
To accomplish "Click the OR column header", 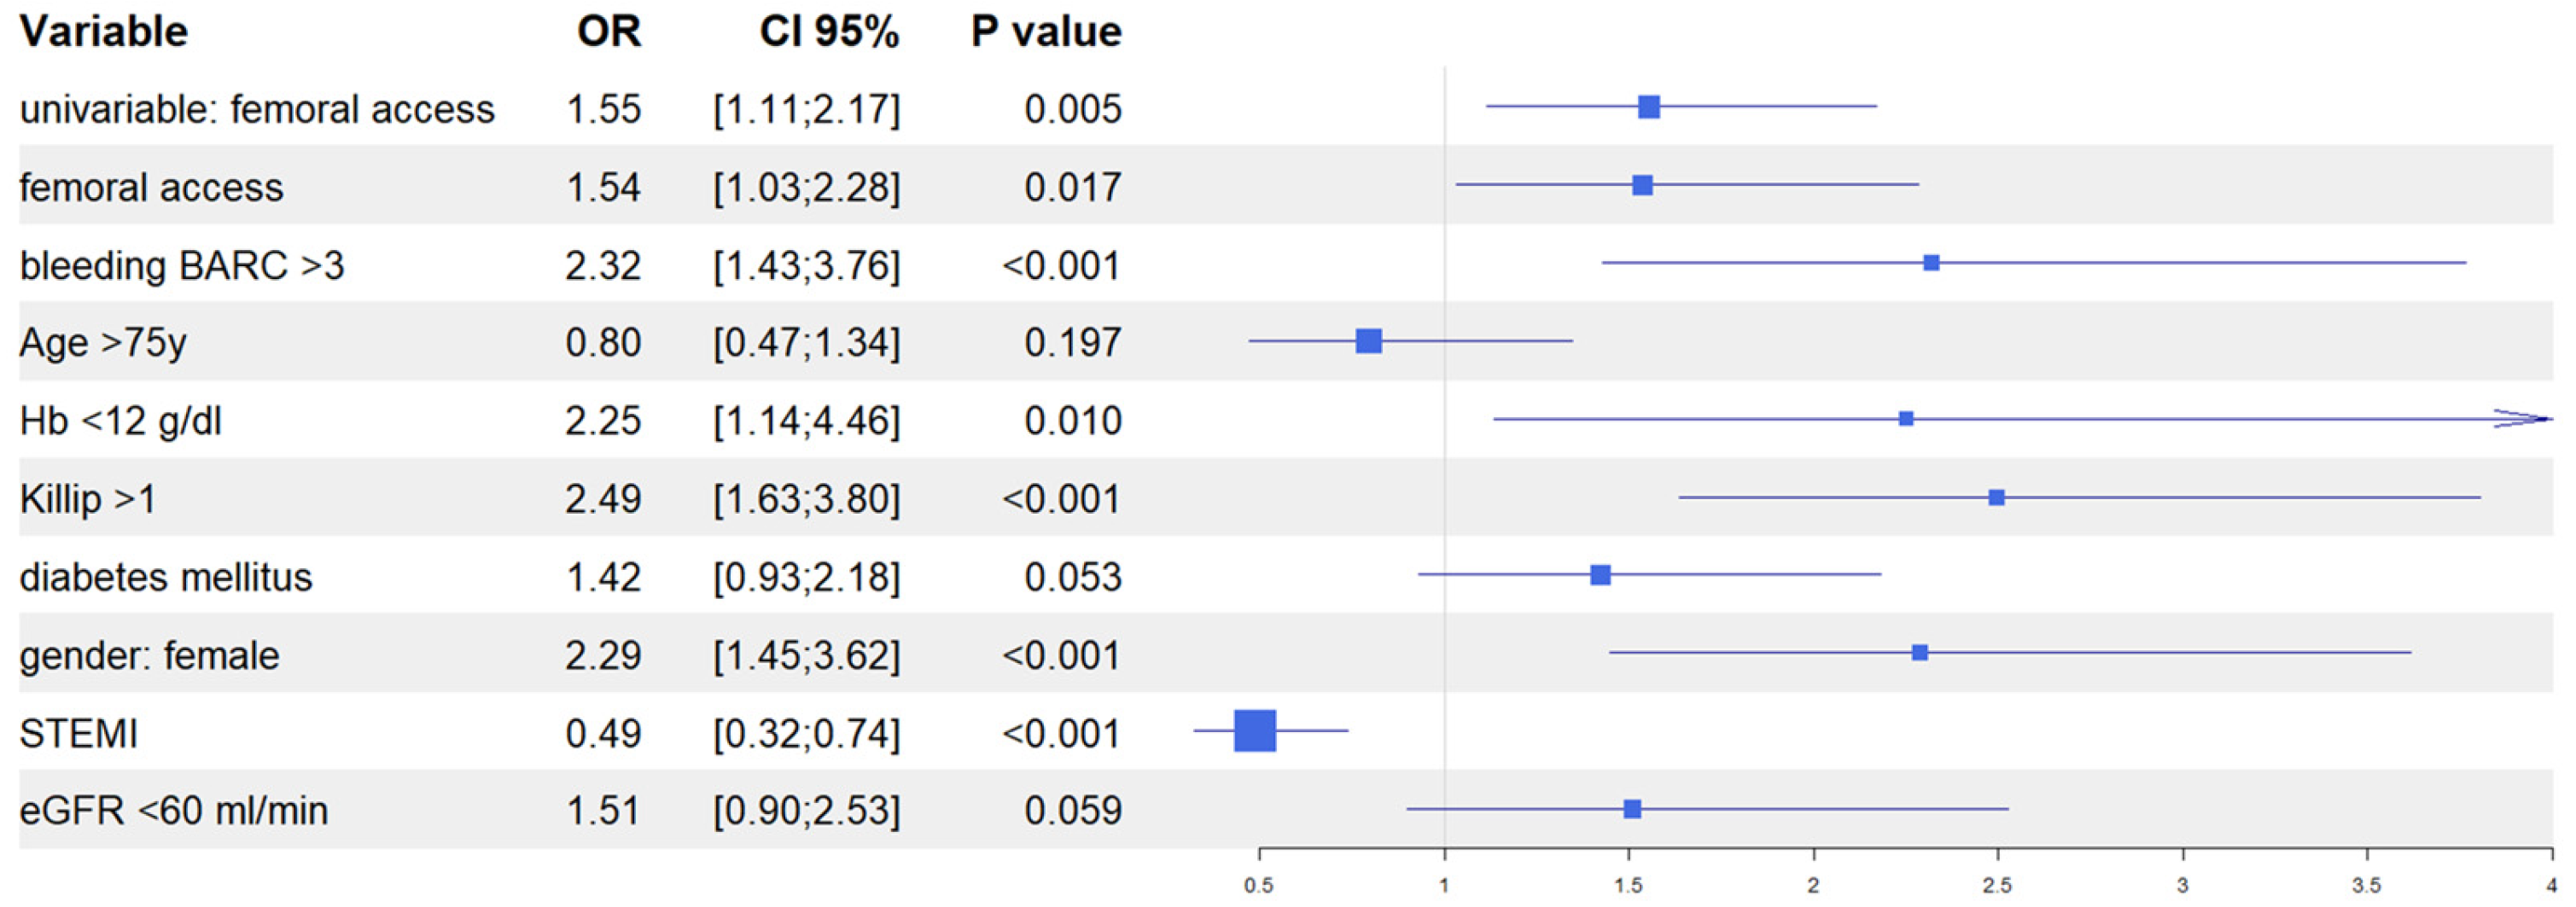I will coord(608,32).
